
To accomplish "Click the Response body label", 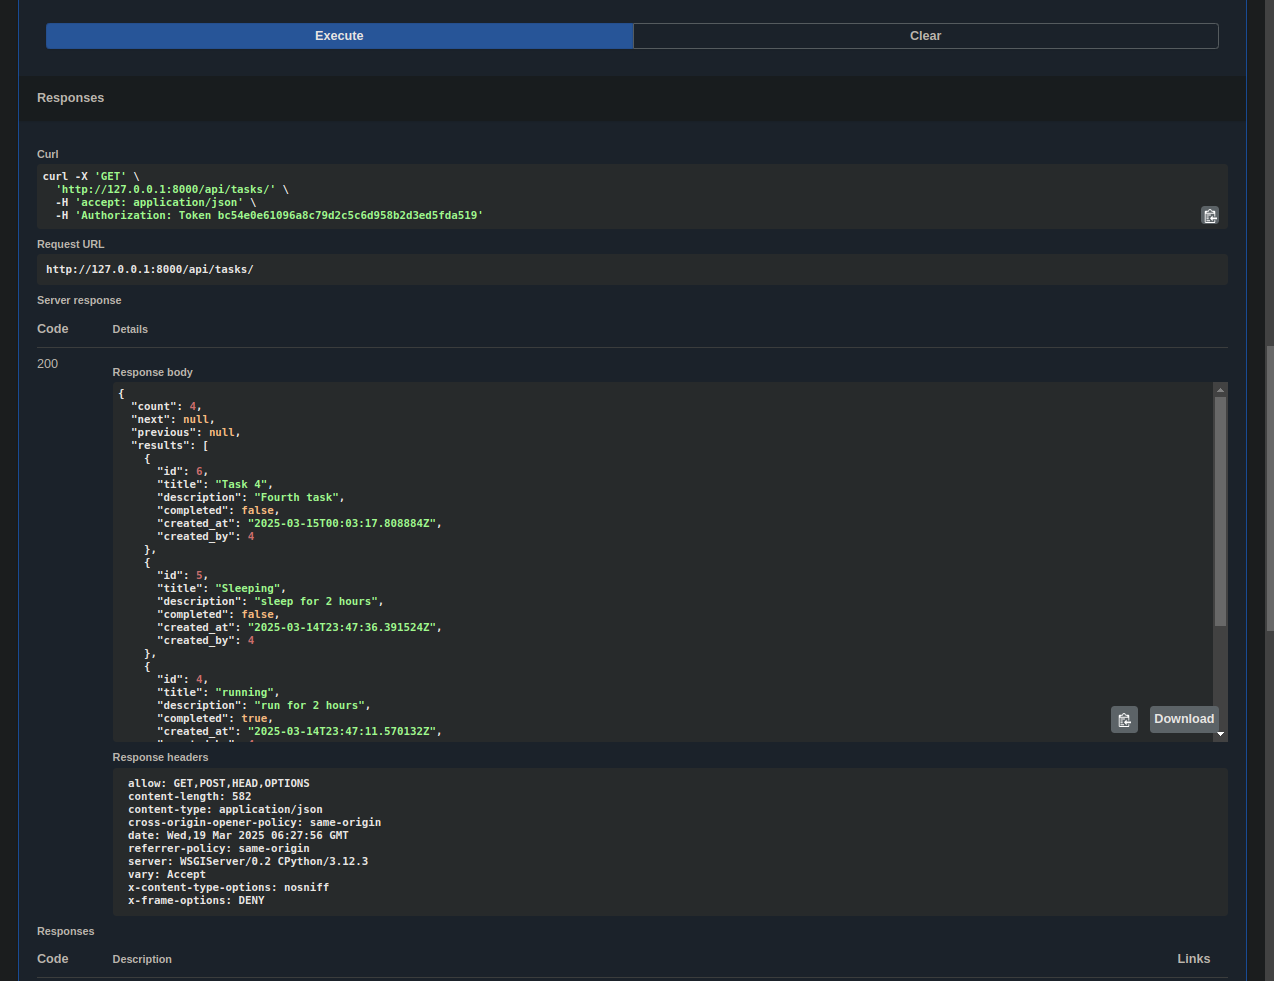I will point(153,372).
